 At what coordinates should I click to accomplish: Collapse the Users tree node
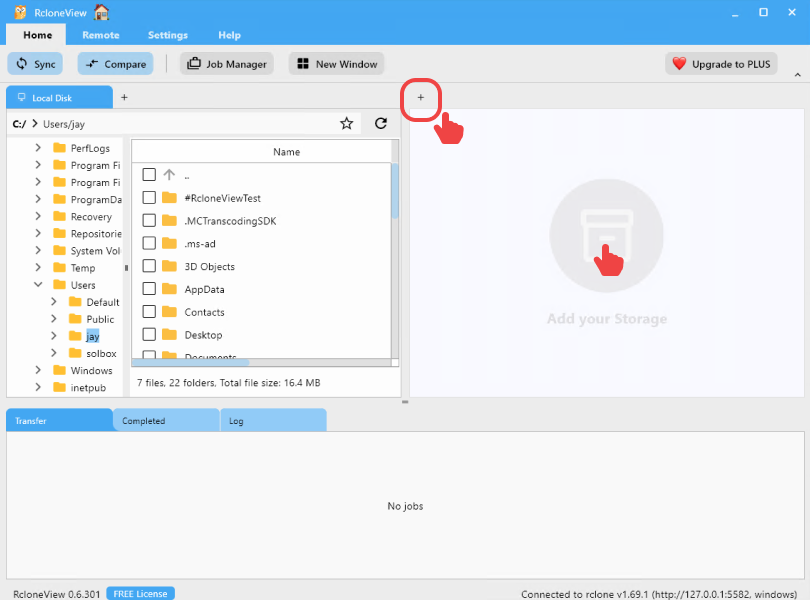coord(38,285)
